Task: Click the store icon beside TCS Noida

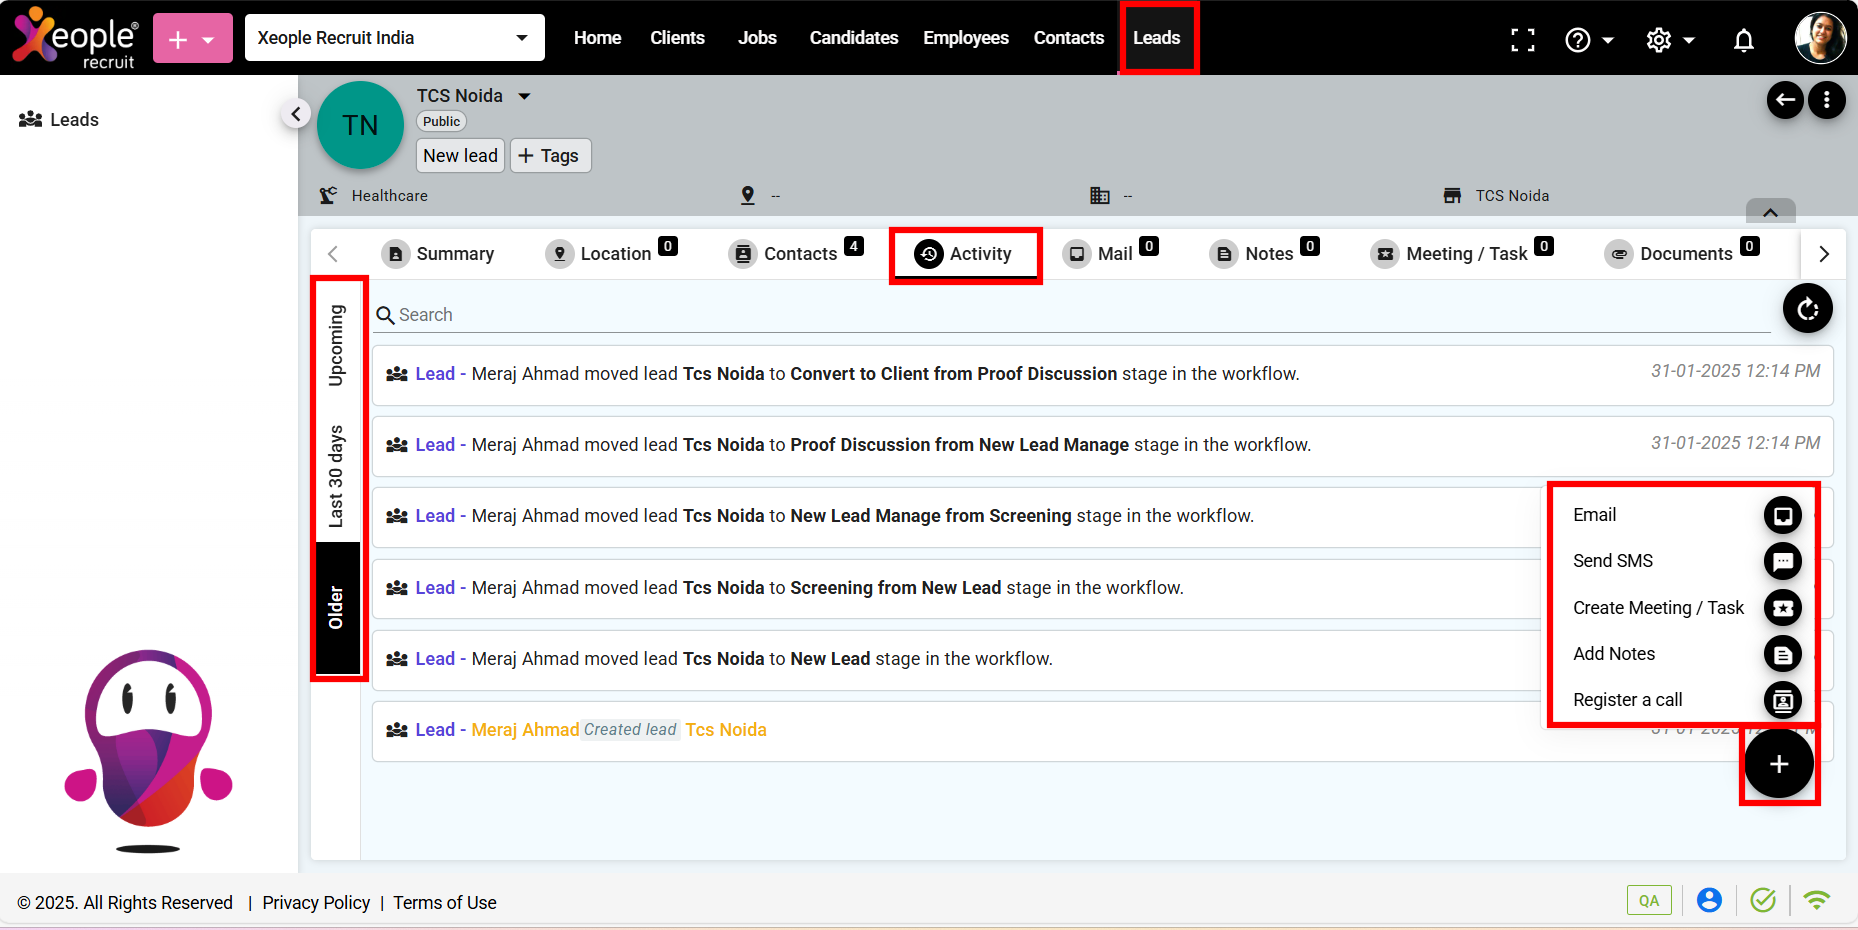Action: pyautogui.click(x=1452, y=195)
